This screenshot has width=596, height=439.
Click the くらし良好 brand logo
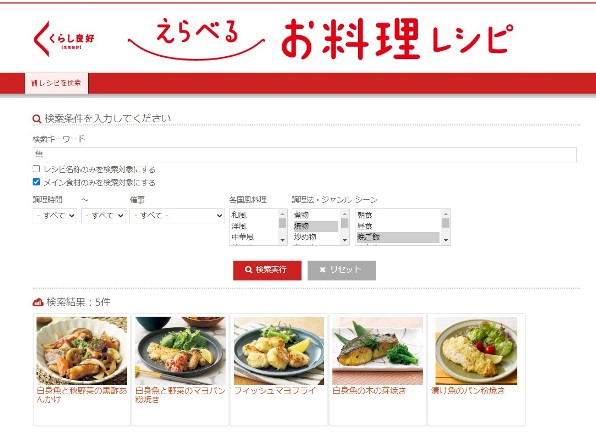pos(64,39)
